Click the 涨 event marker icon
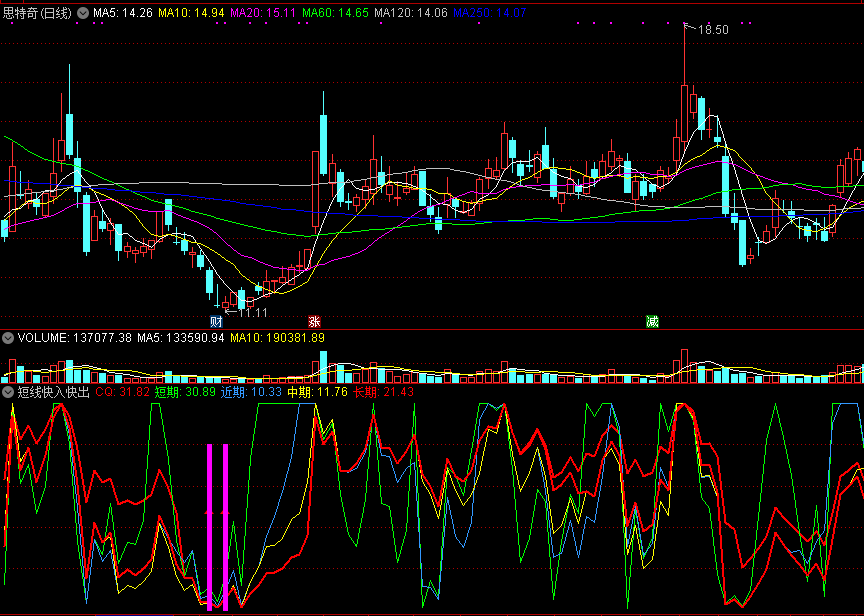The width and height of the screenshot is (864, 616). (314, 322)
